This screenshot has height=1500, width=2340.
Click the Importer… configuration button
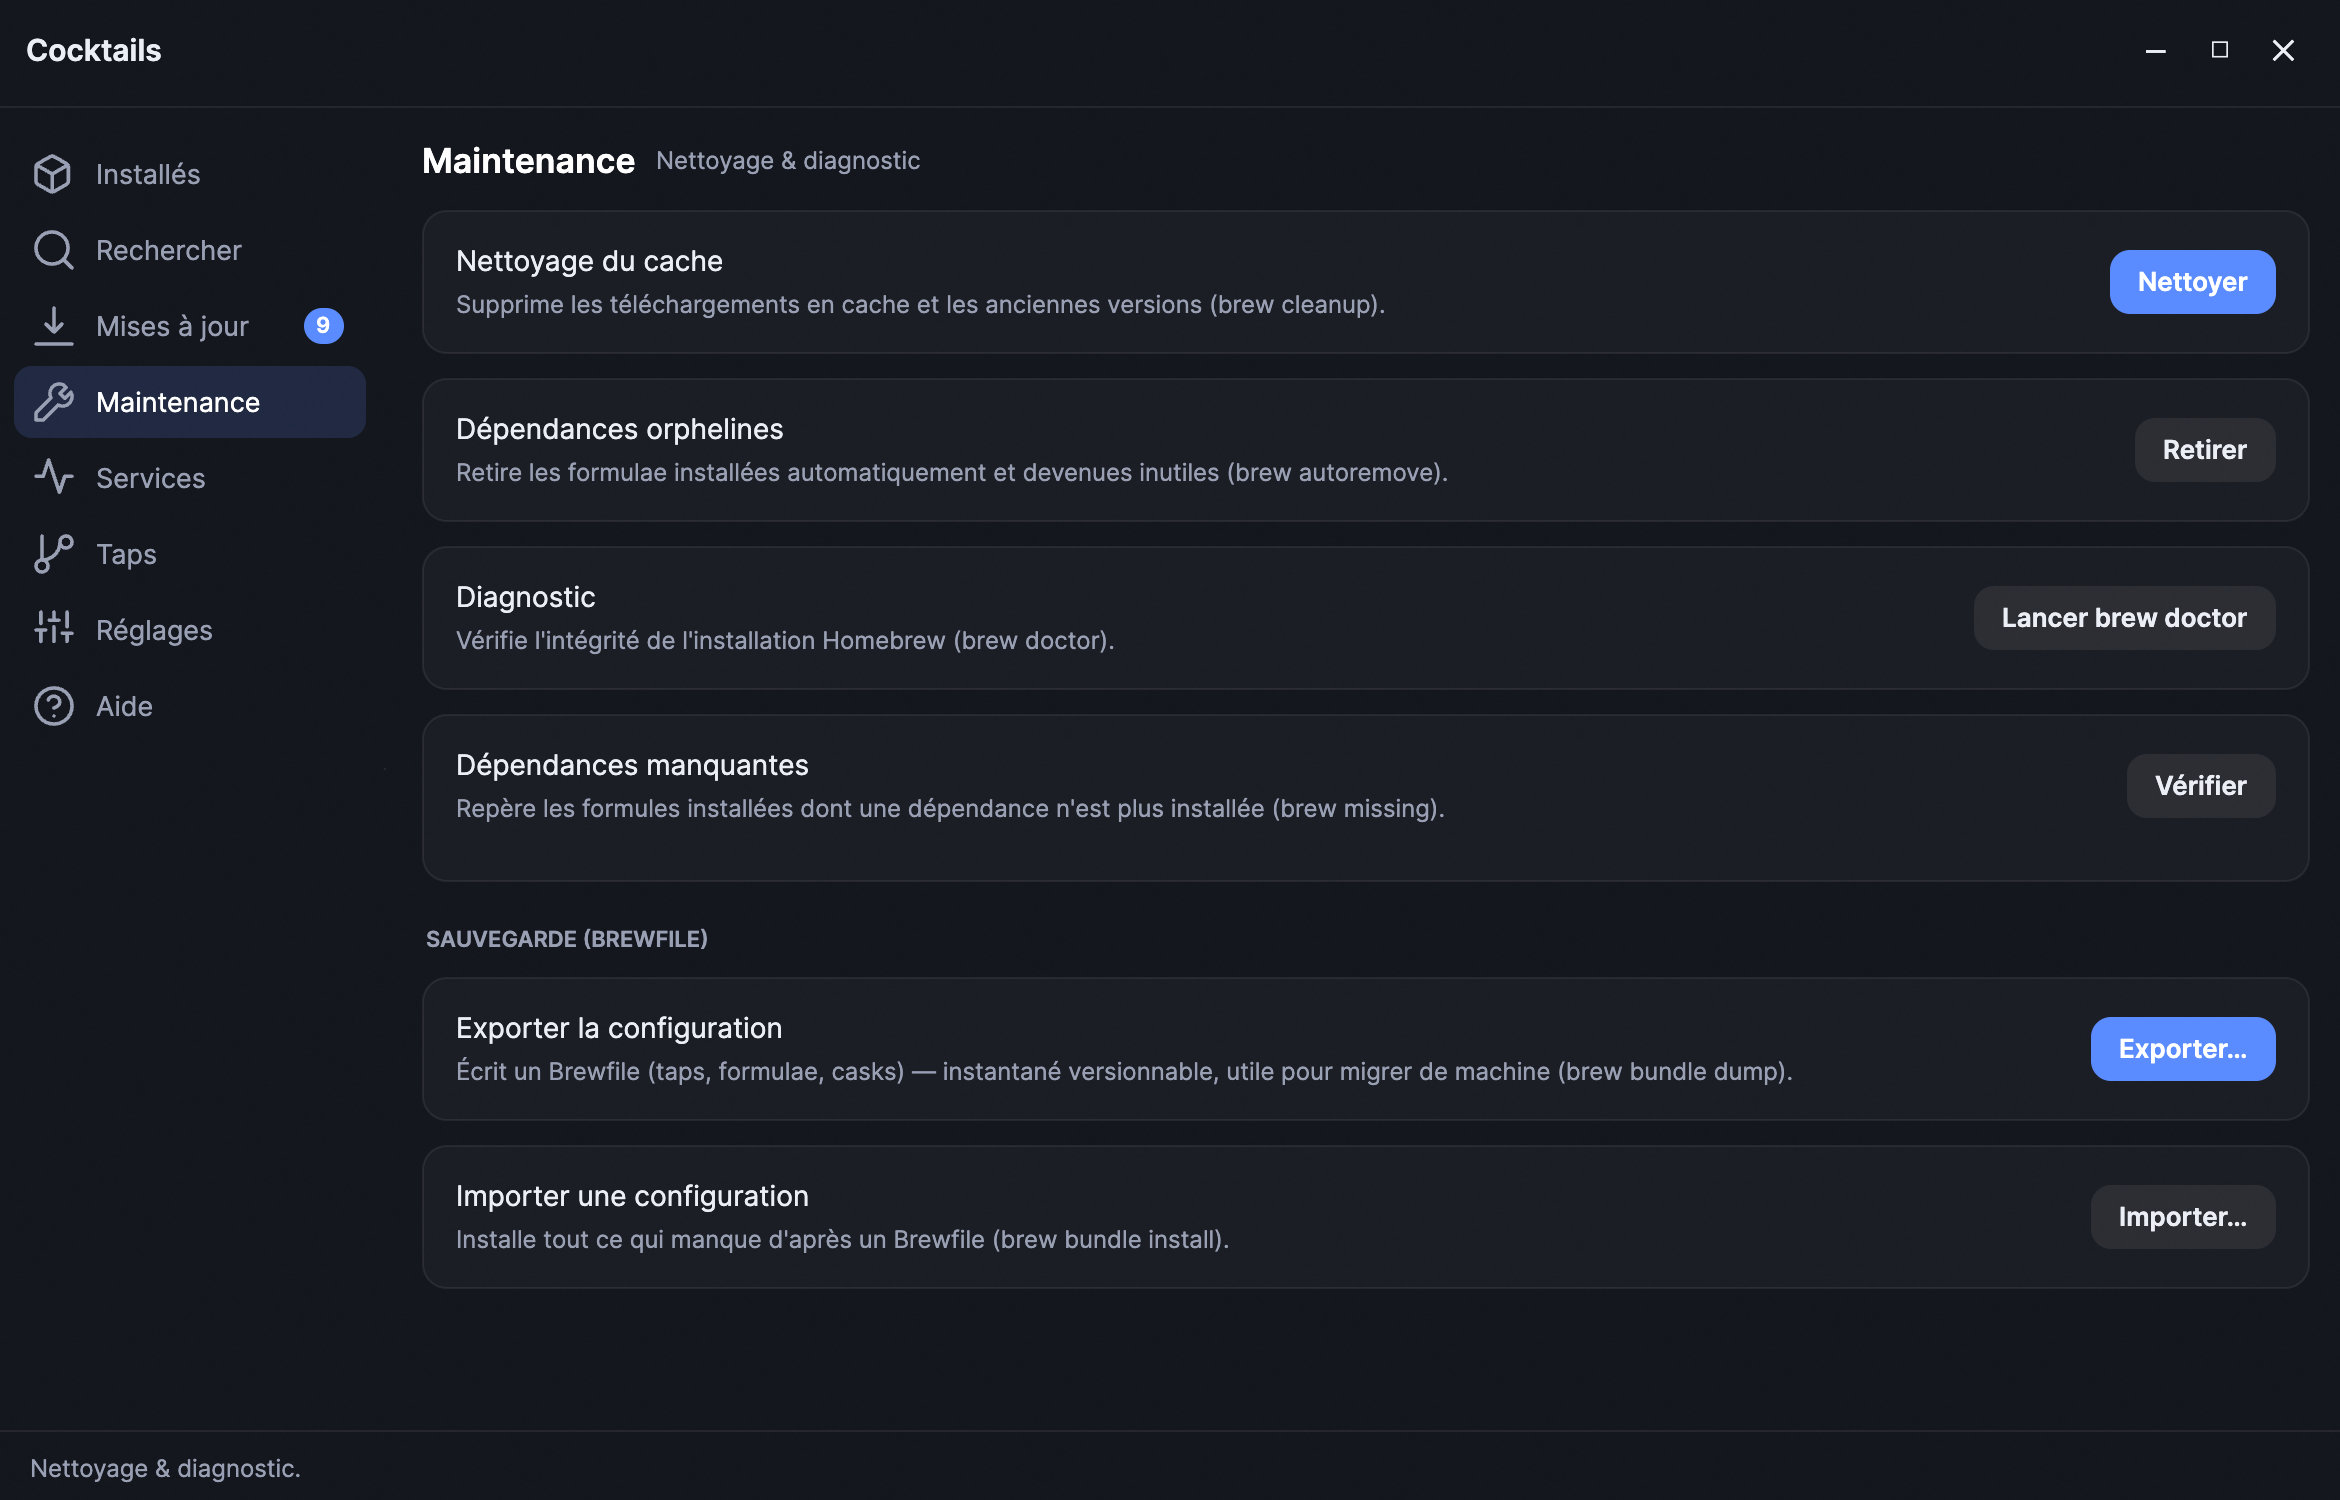[2182, 1217]
